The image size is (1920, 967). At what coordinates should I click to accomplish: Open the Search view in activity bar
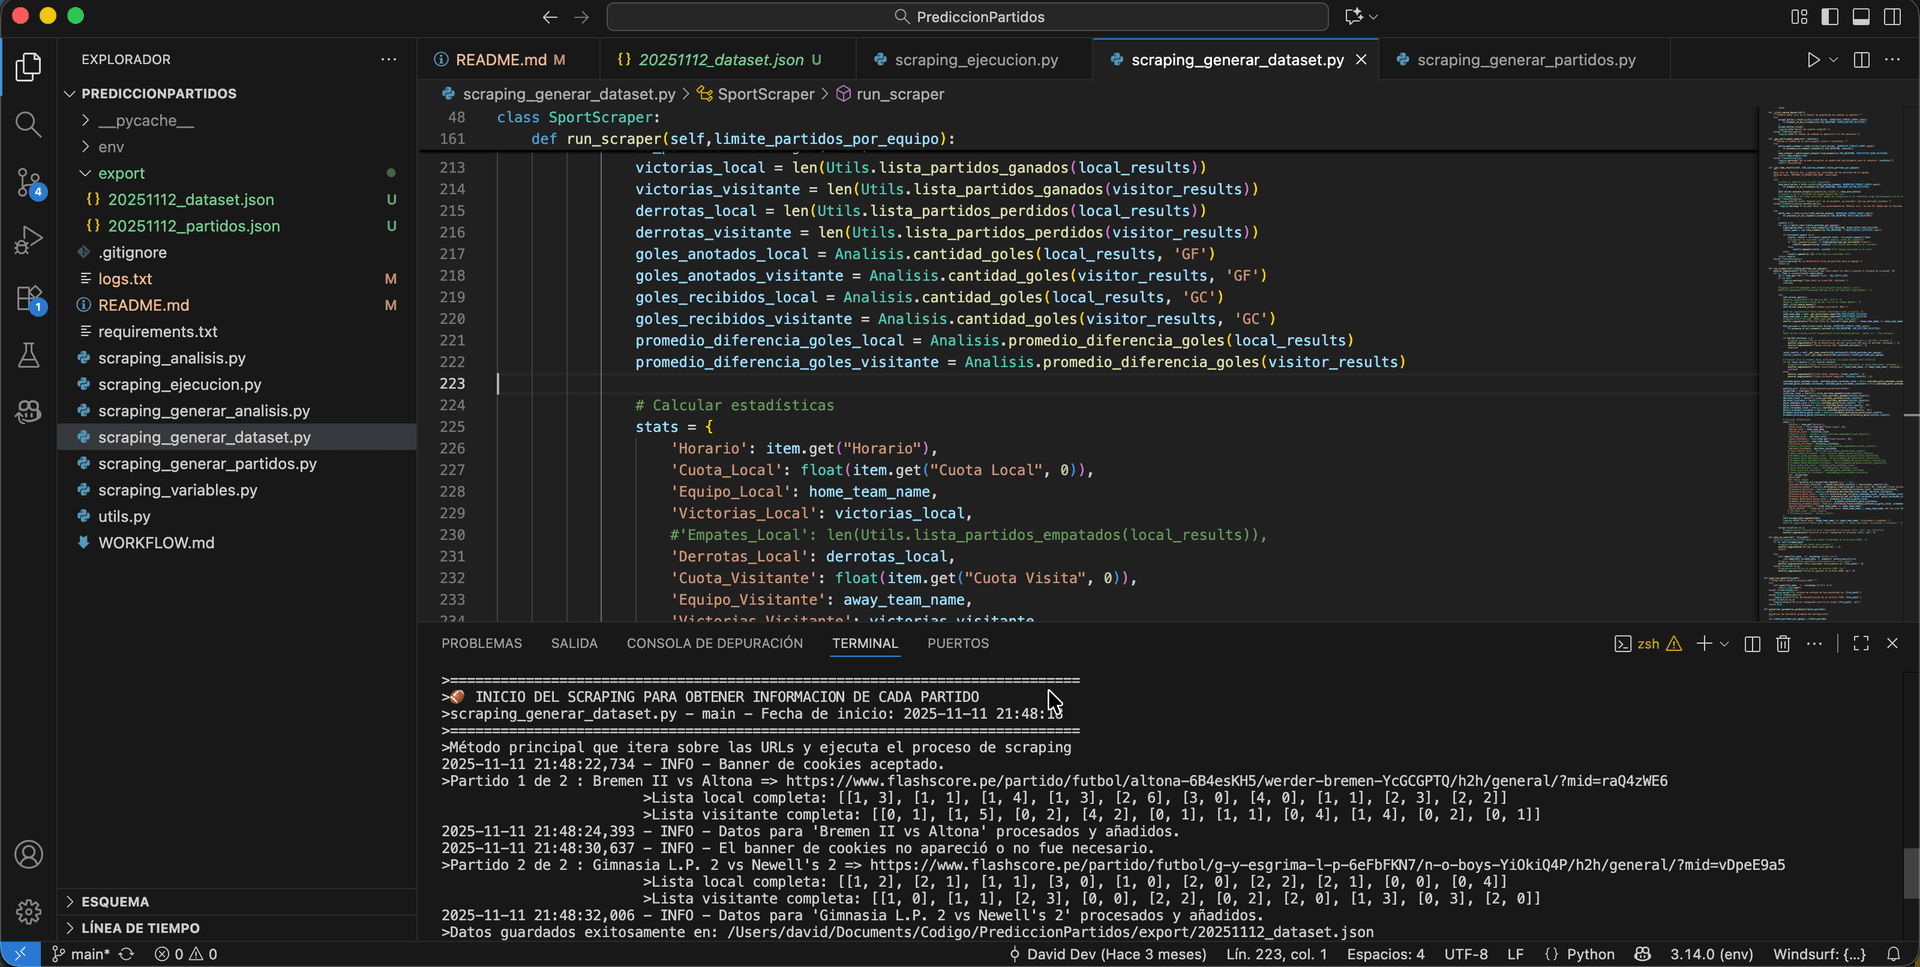pyautogui.click(x=28, y=125)
